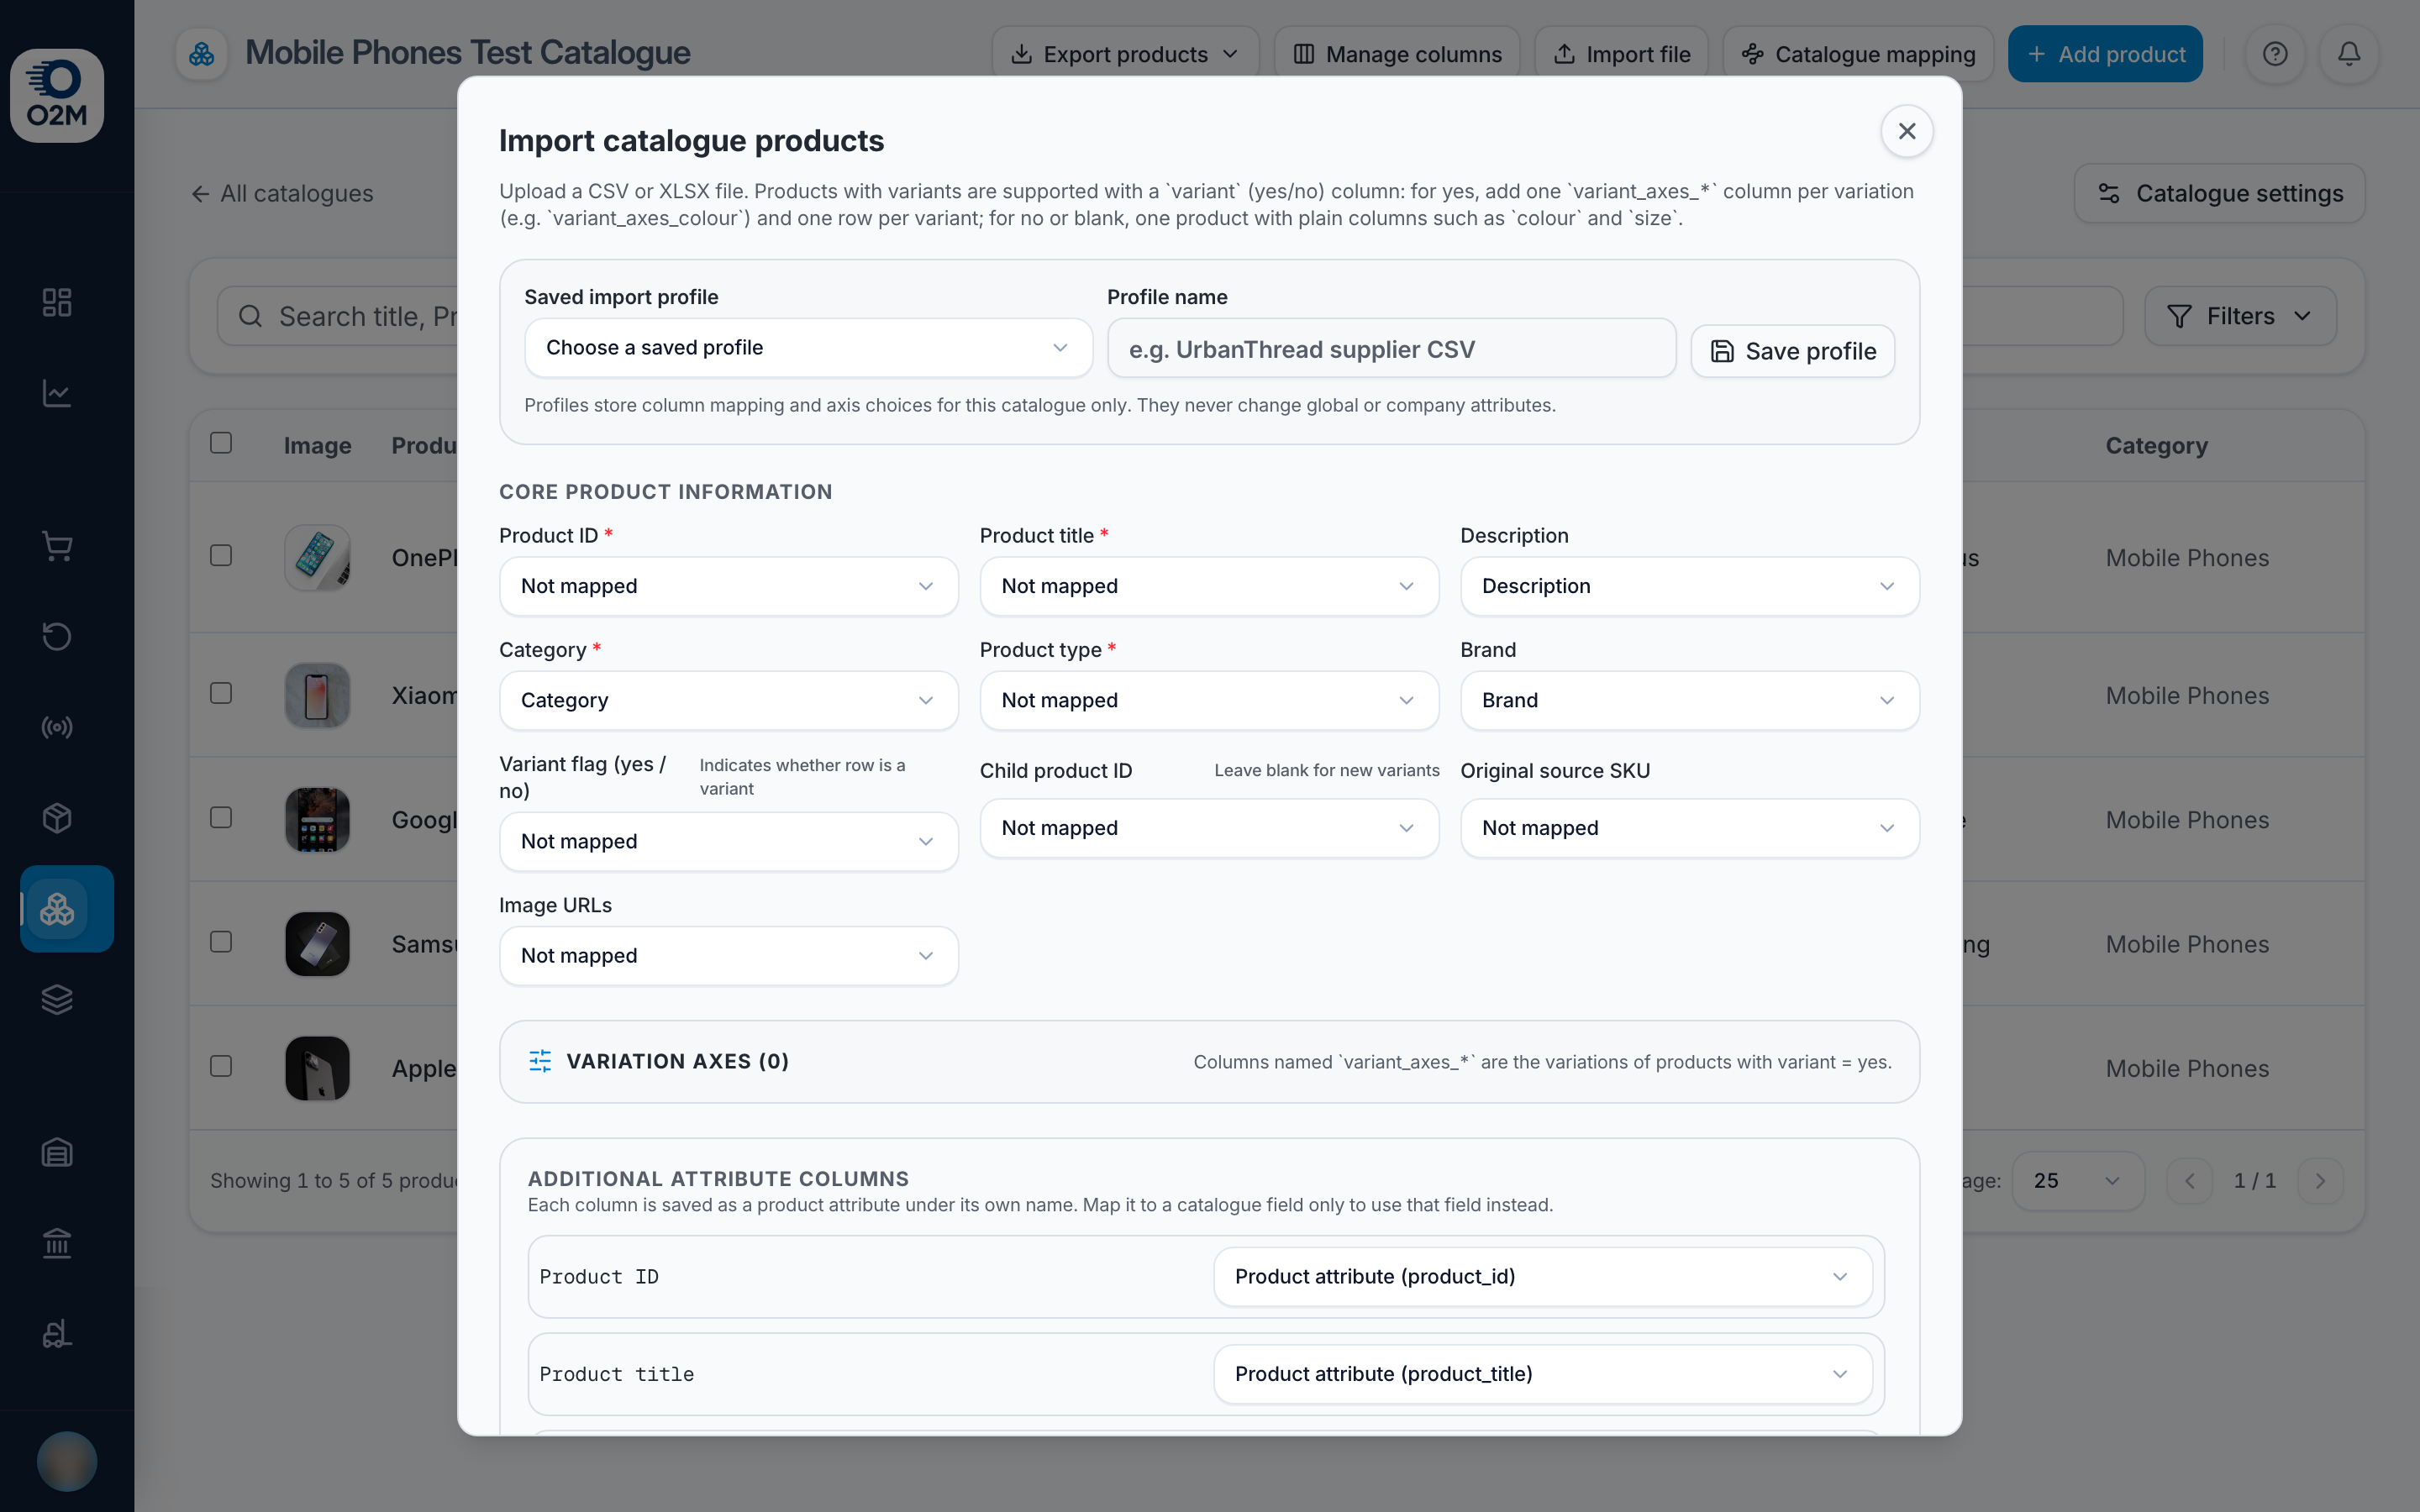Open Catalogue mapping in the toolbar

[x=1858, y=54]
